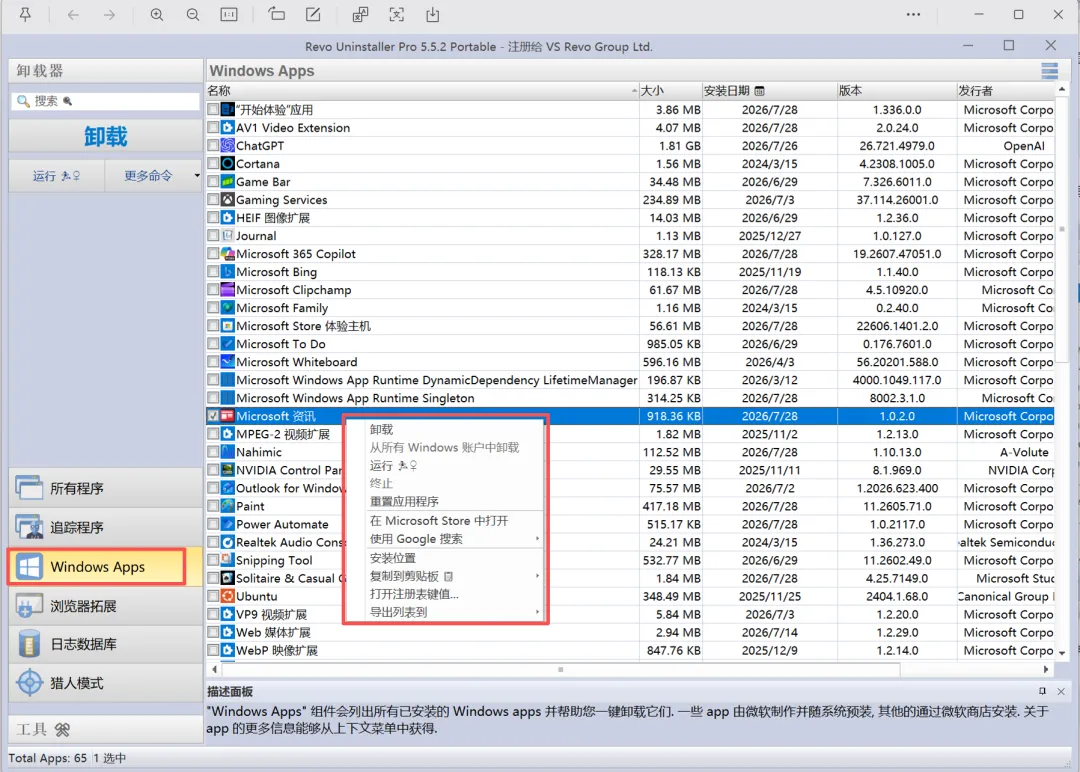Click the large 卸载 uninstall button

(x=105, y=136)
